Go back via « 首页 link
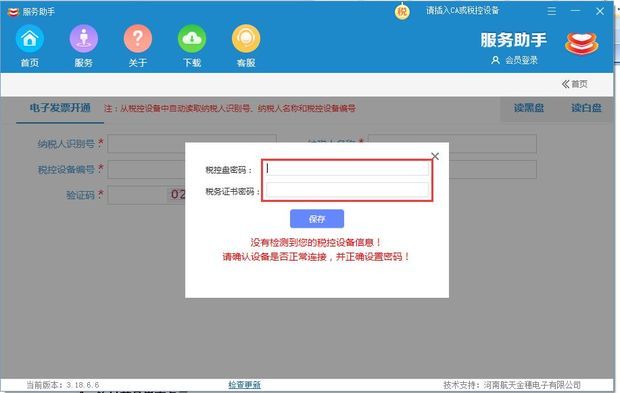The width and height of the screenshot is (620, 393). 575,84
